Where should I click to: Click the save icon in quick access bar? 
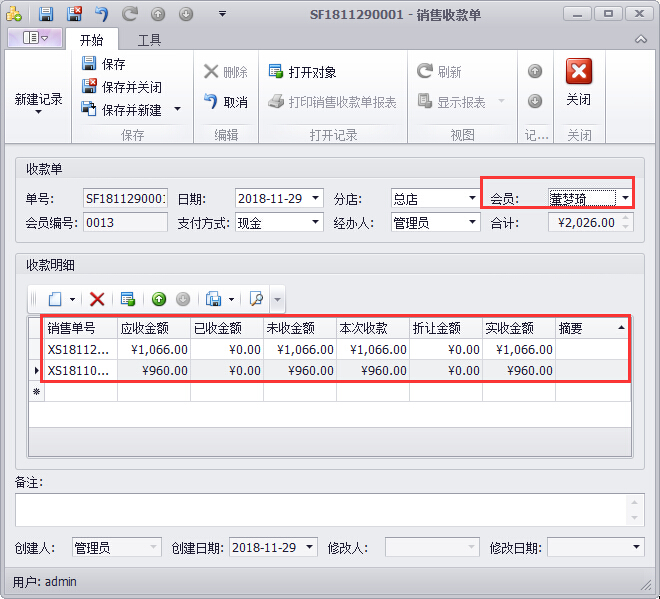[46, 14]
